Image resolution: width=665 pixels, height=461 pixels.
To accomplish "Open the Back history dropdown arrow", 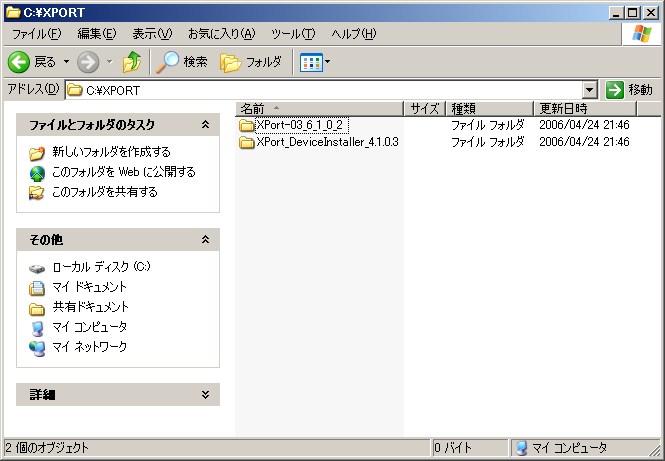I will [x=67, y=62].
